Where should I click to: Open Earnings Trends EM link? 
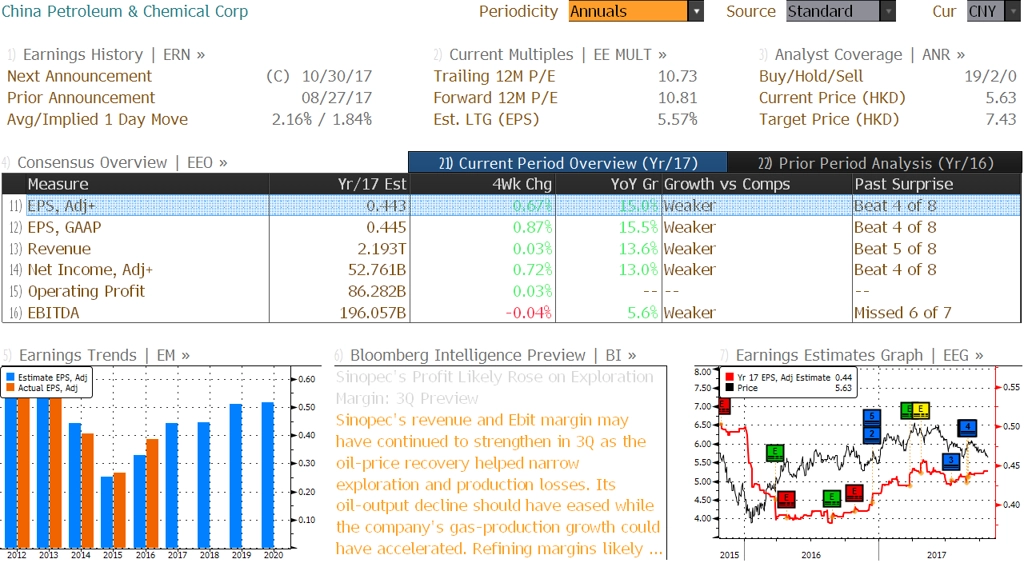(x=104, y=355)
